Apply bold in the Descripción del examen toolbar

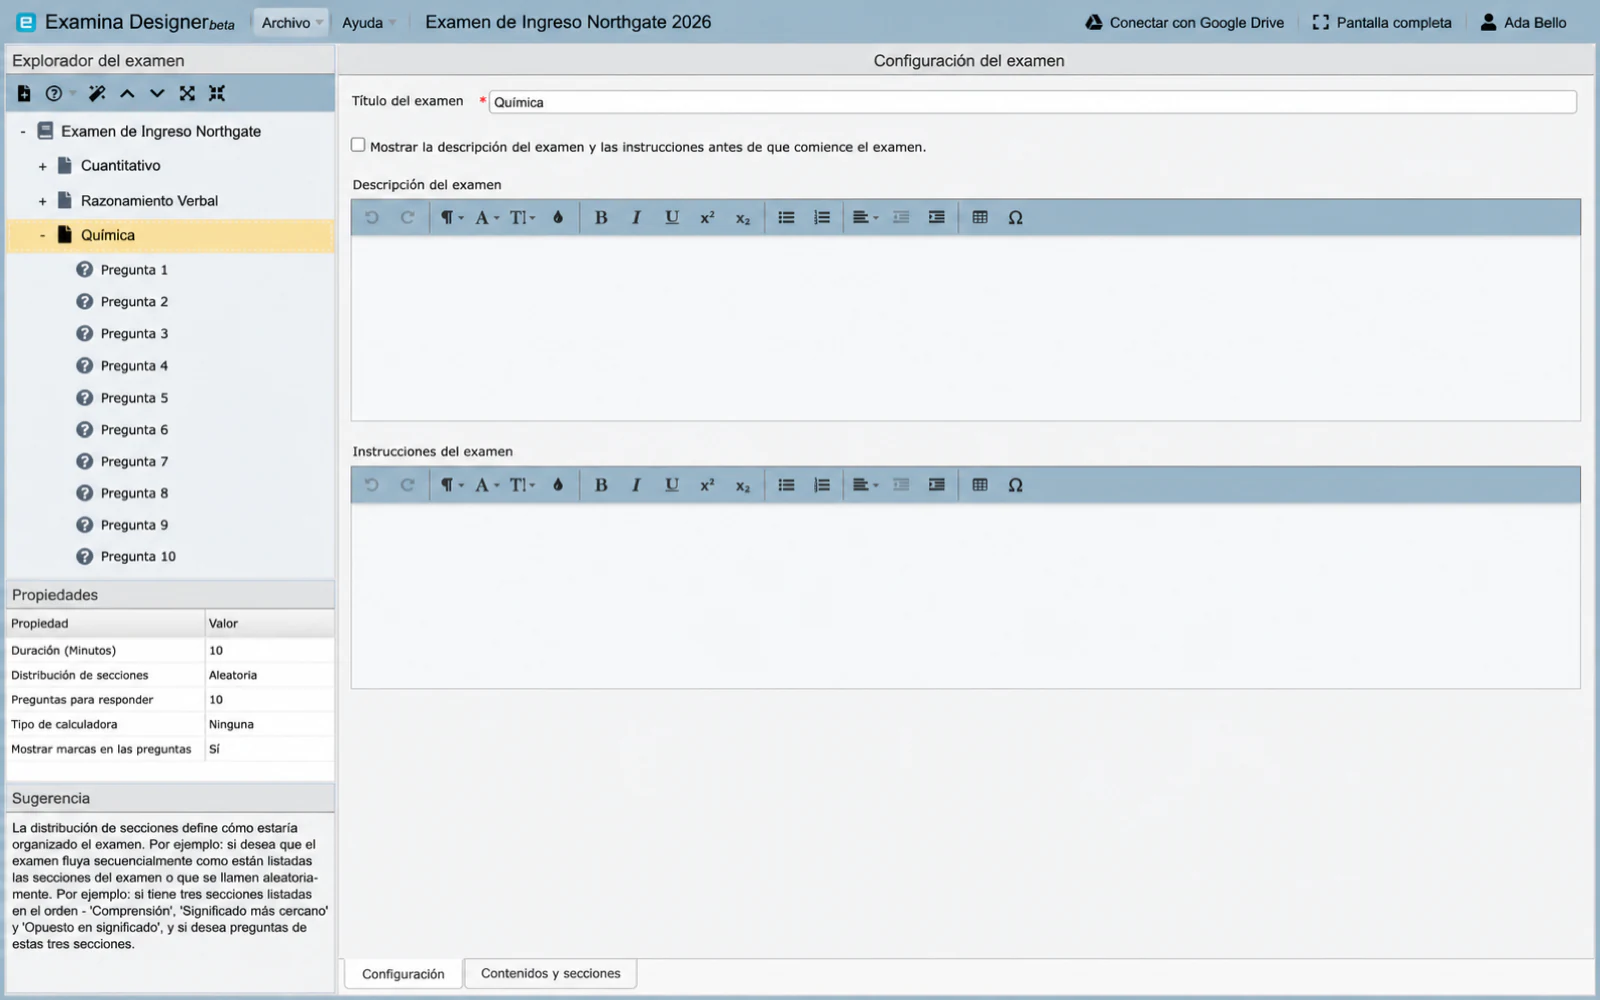click(x=601, y=217)
